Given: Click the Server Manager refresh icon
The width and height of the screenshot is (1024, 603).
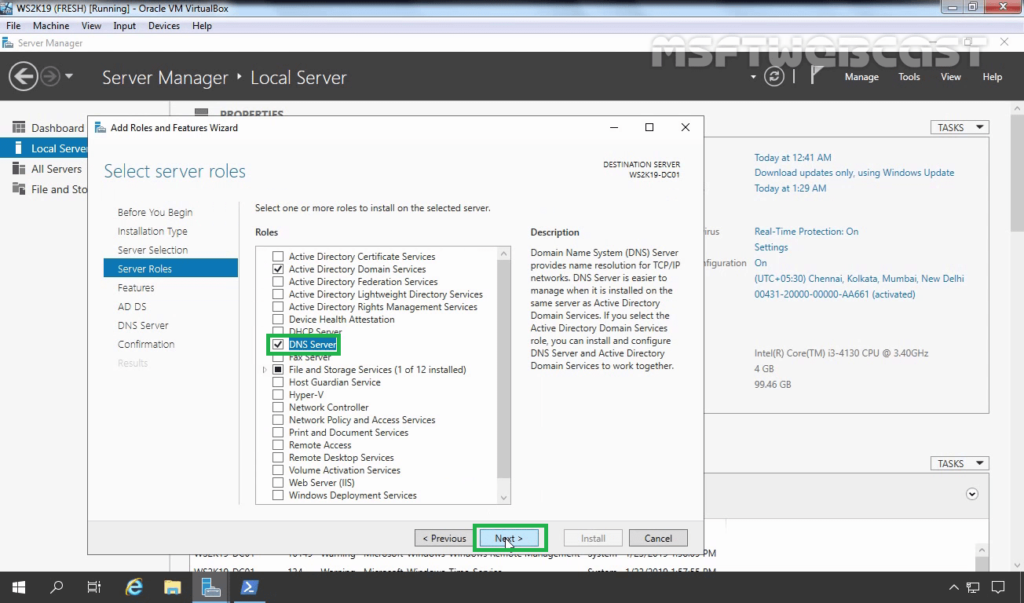Looking at the screenshot, I should tap(774, 76).
